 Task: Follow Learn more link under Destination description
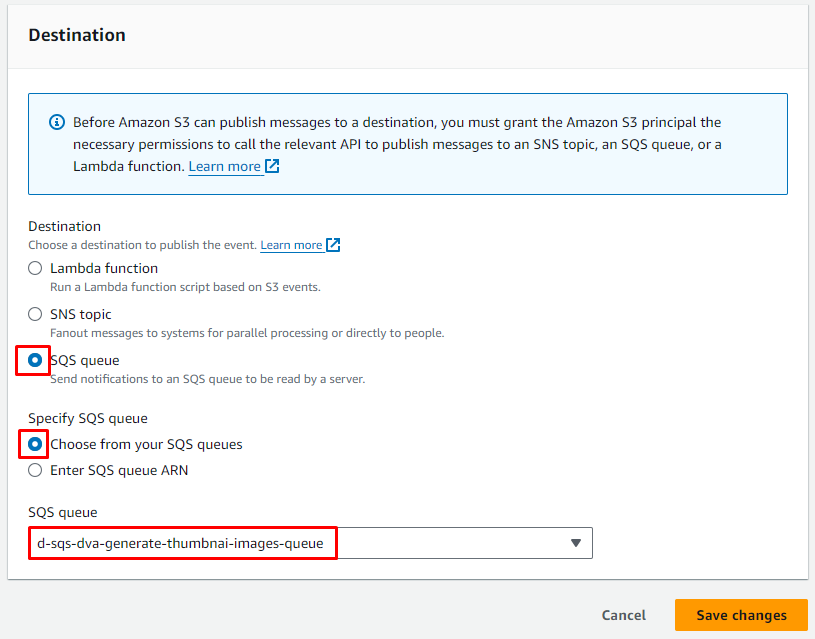291,245
